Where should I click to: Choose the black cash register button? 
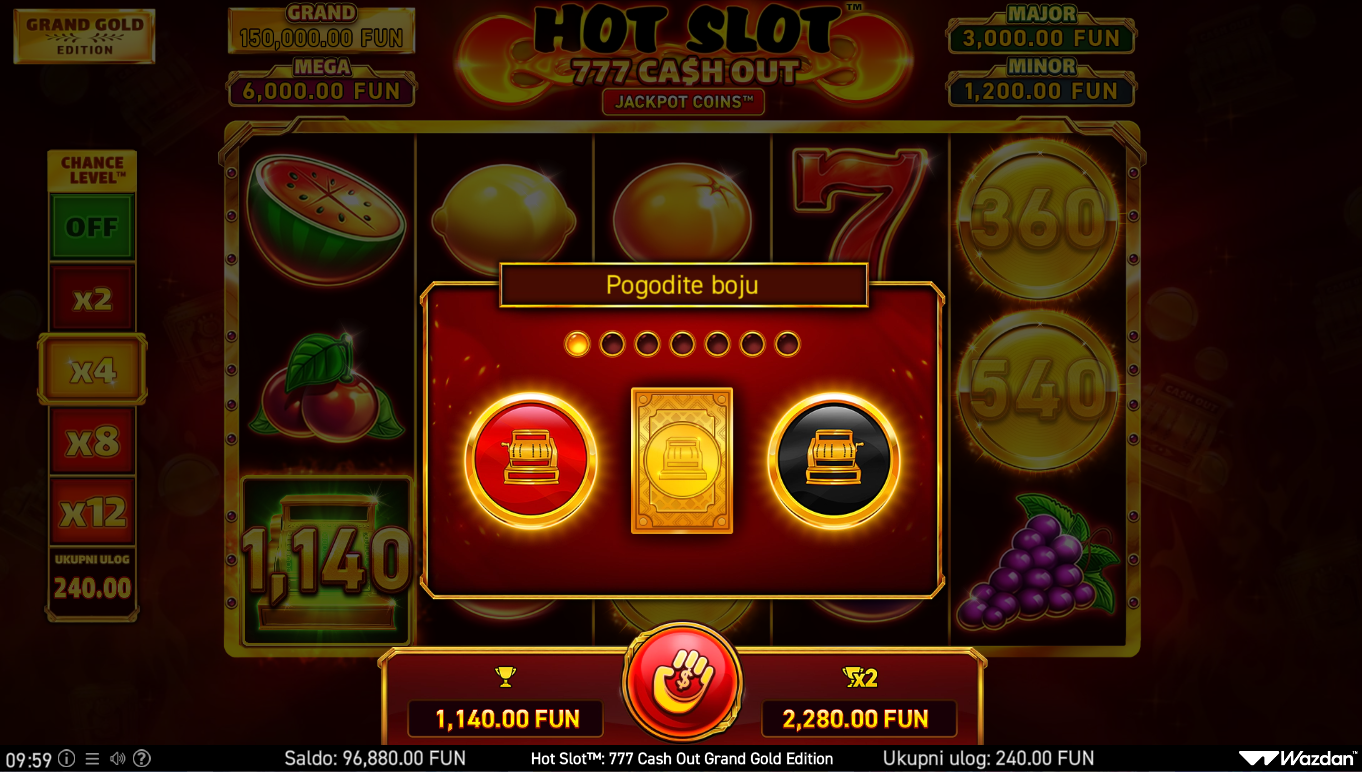point(833,460)
